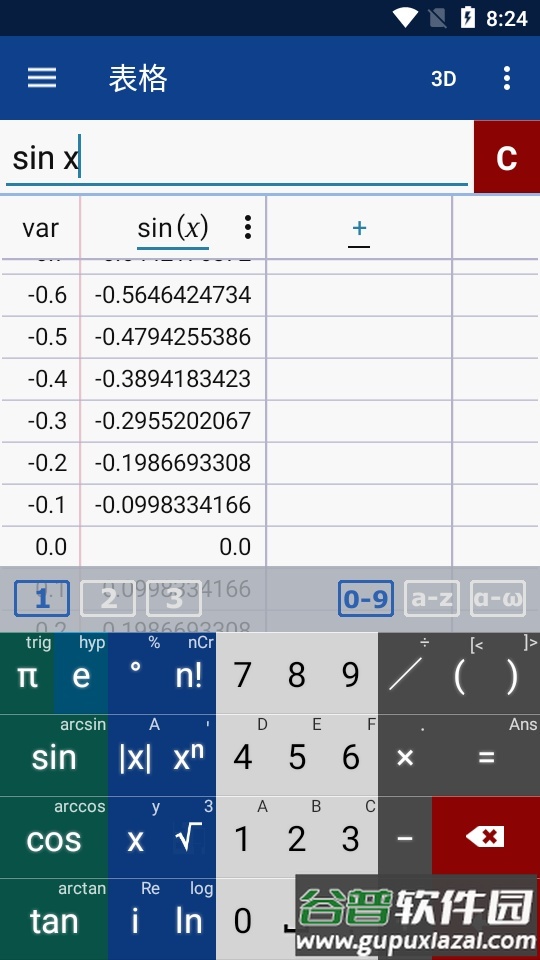Add a new function column with plus
Viewport: 540px width, 960px height.
point(359,229)
